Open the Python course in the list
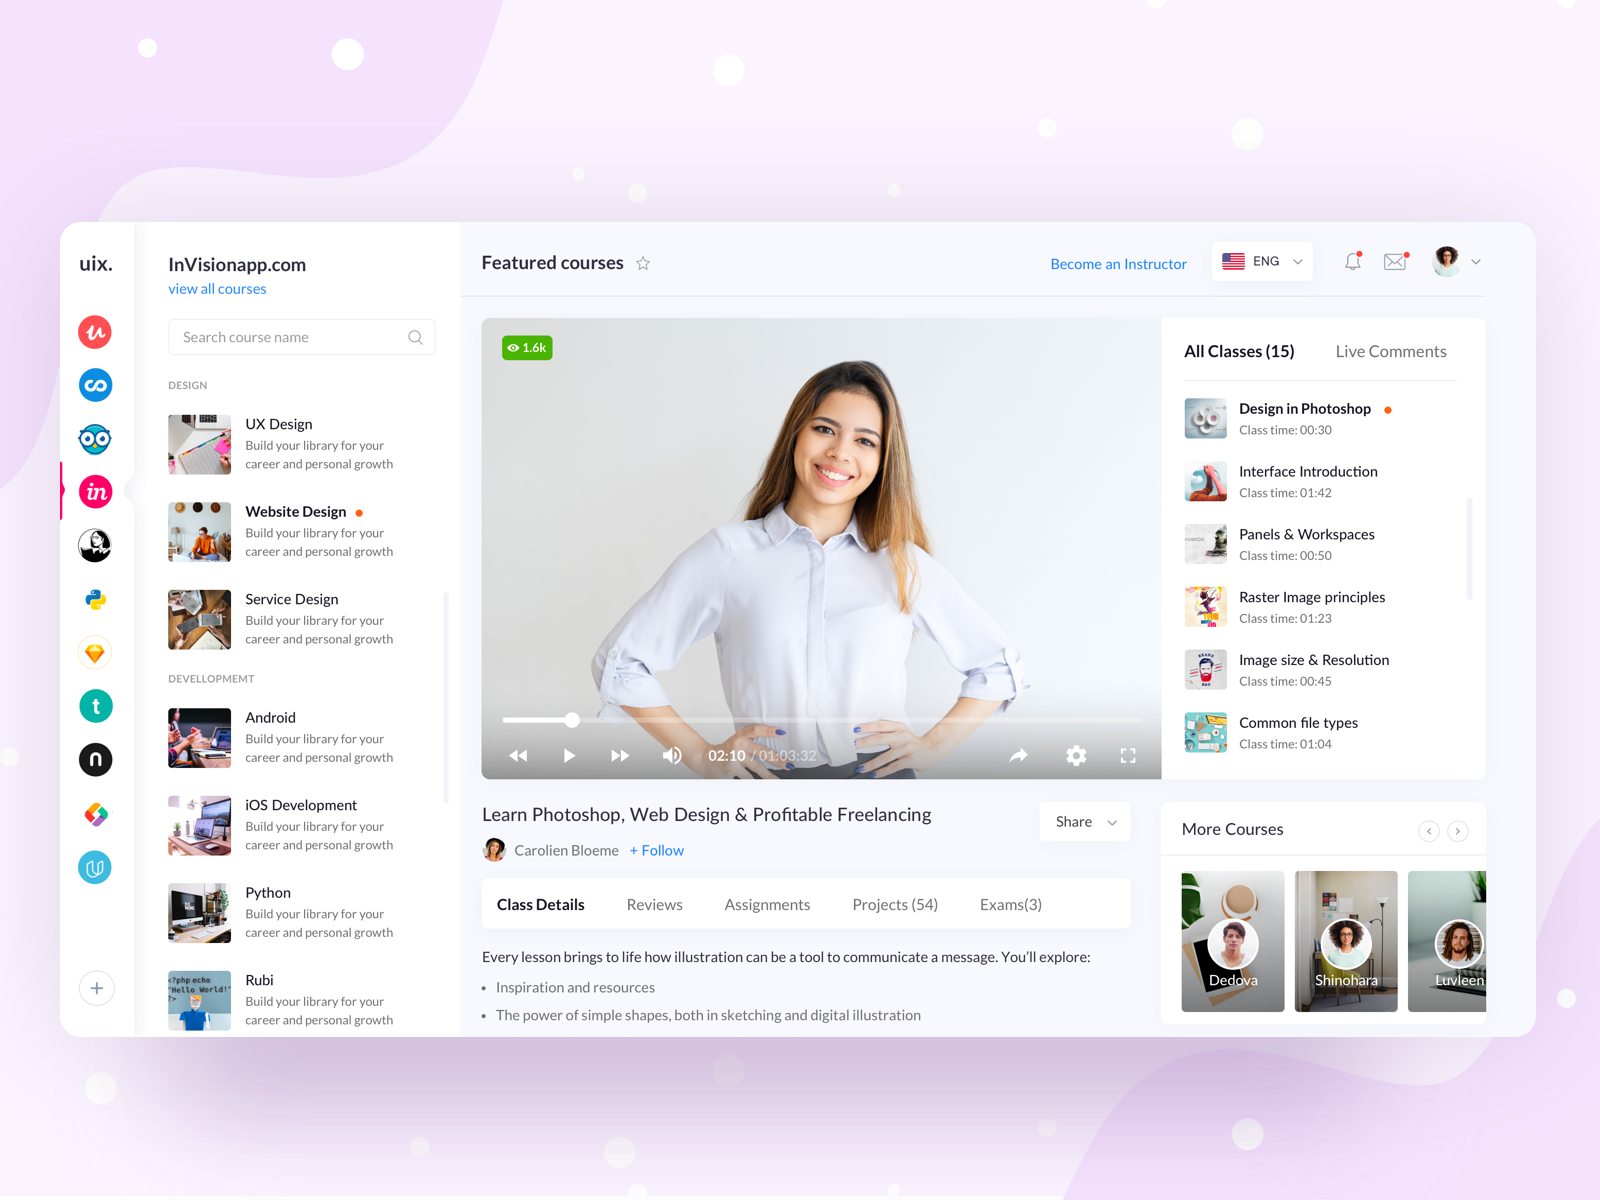The width and height of the screenshot is (1600, 1200). pos(301,912)
